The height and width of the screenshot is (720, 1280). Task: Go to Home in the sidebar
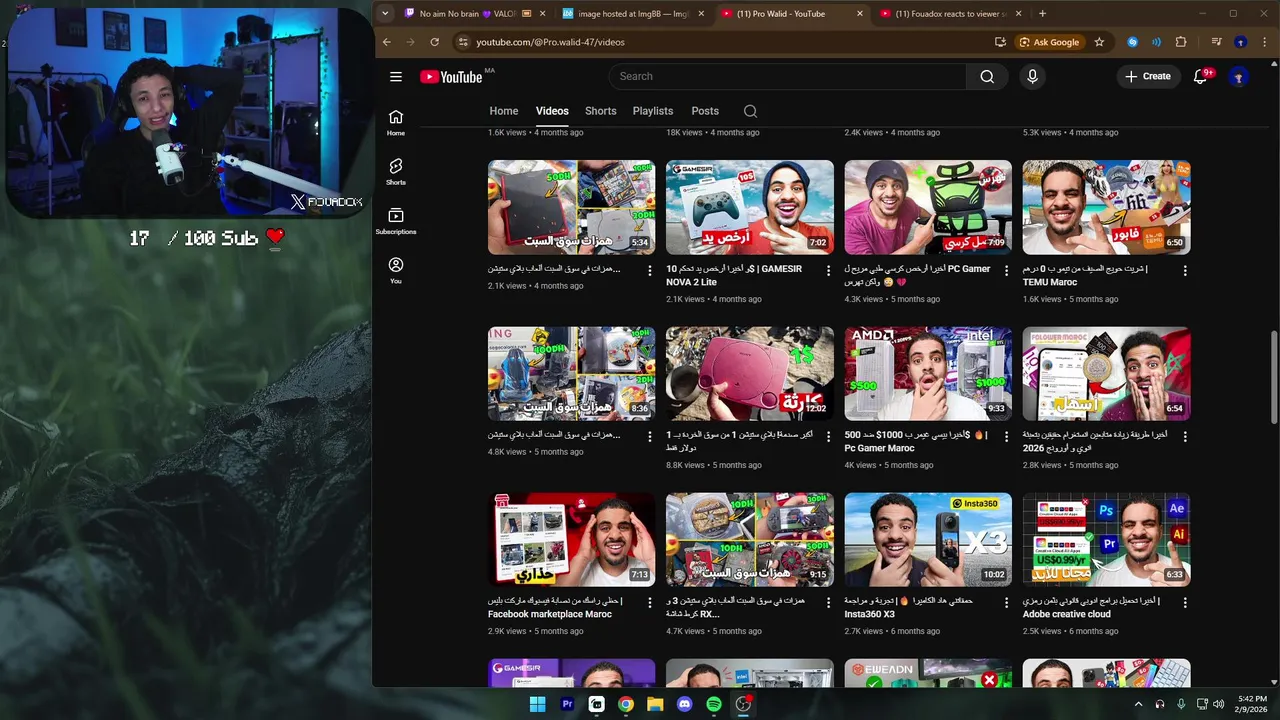396,123
